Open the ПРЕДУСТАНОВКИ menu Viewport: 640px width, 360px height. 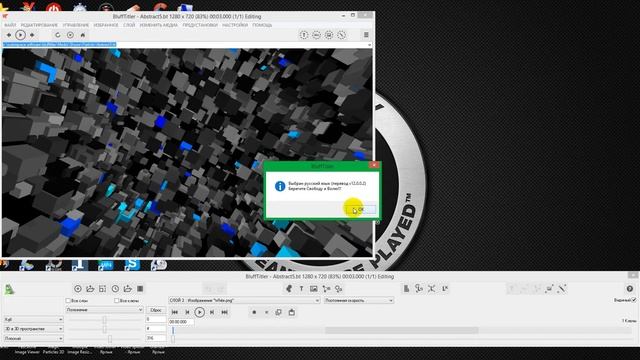(200, 25)
